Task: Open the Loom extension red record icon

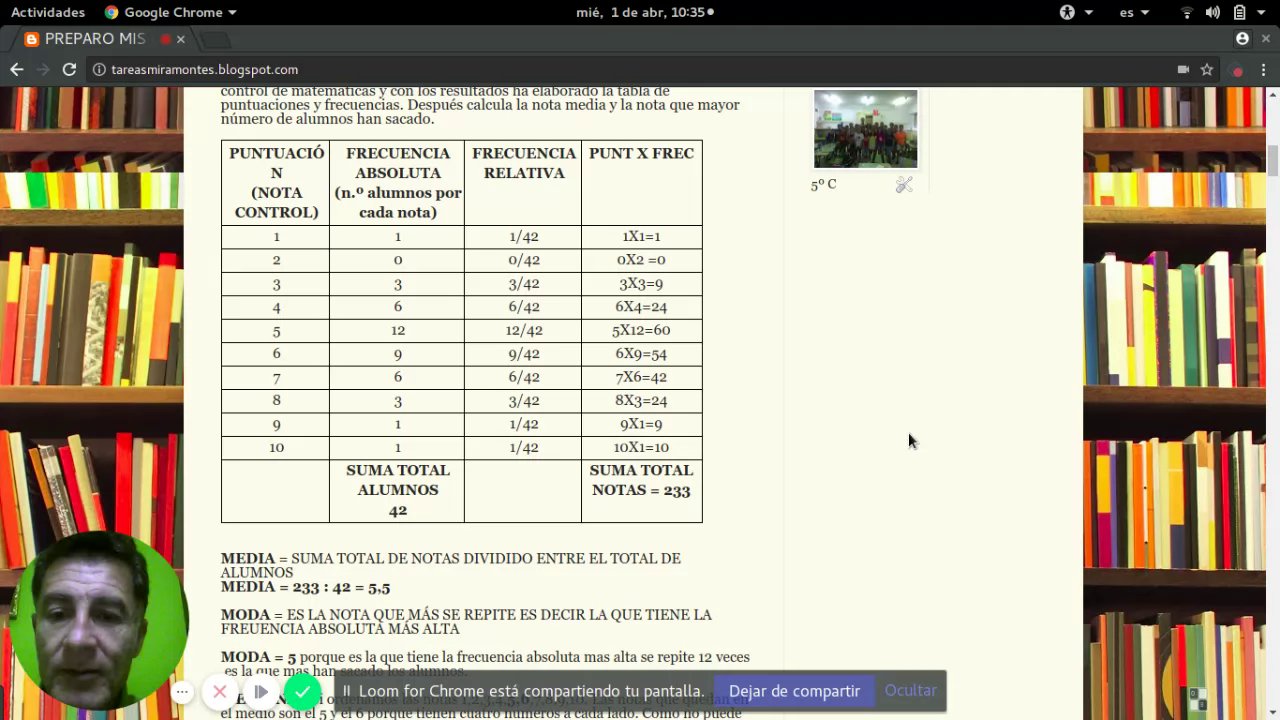Action: coord(1238,70)
